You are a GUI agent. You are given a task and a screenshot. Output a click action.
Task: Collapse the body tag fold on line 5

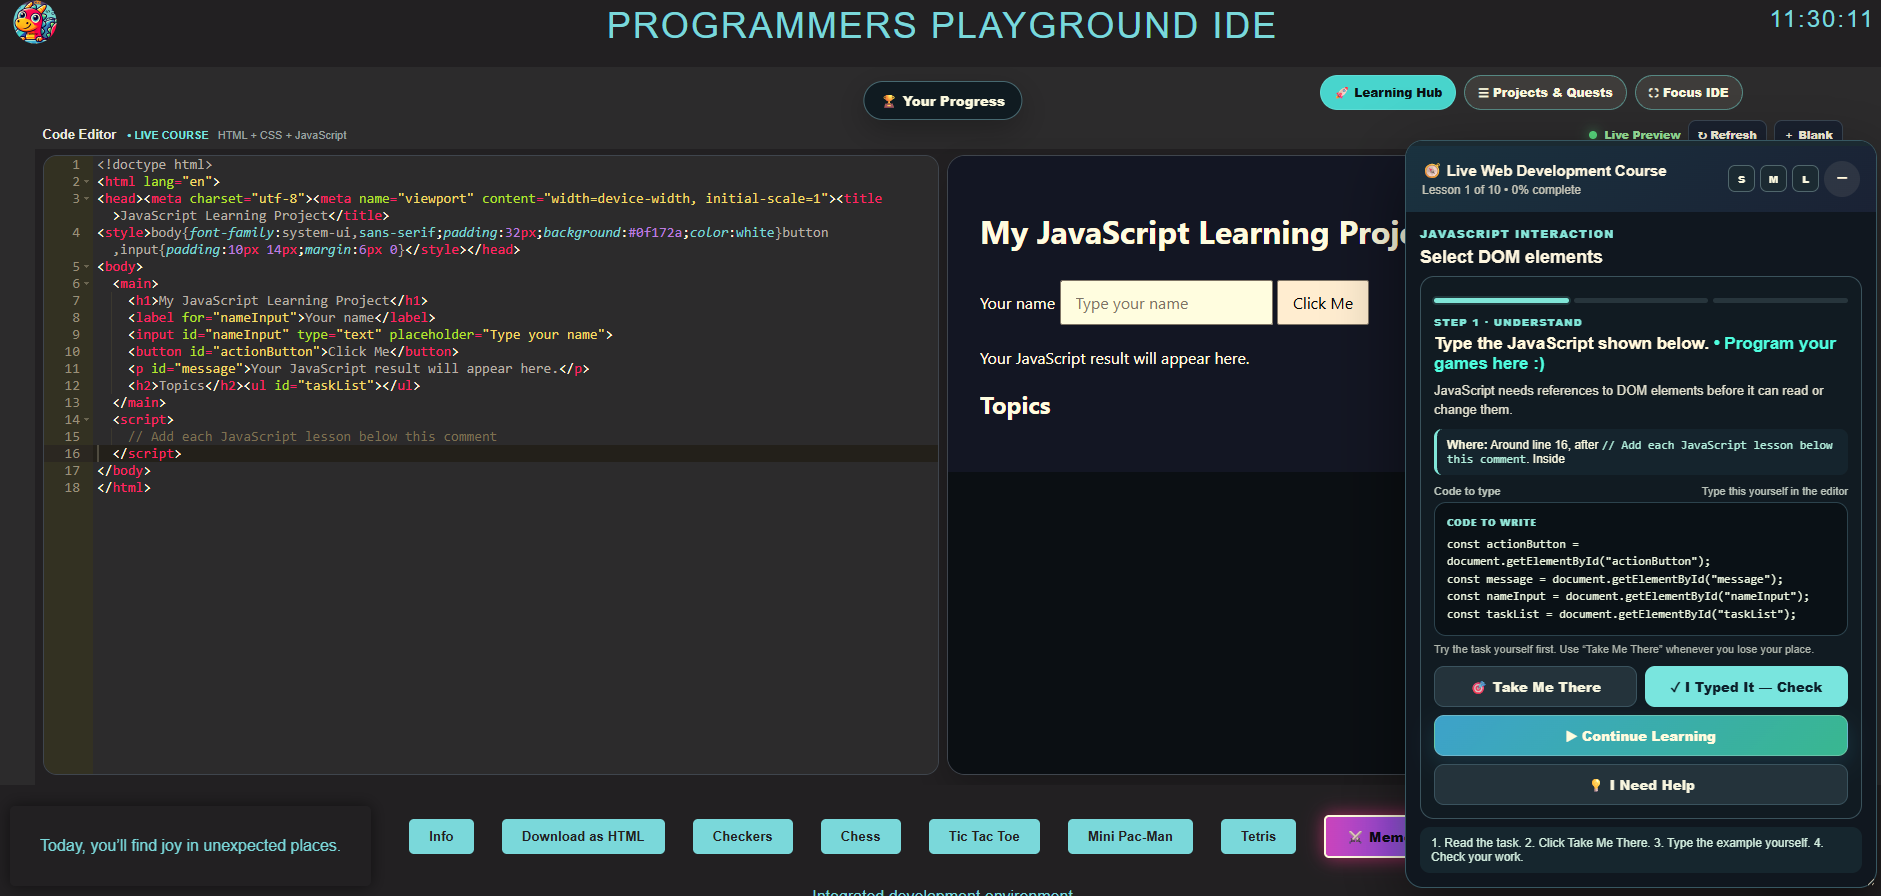(x=87, y=267)
